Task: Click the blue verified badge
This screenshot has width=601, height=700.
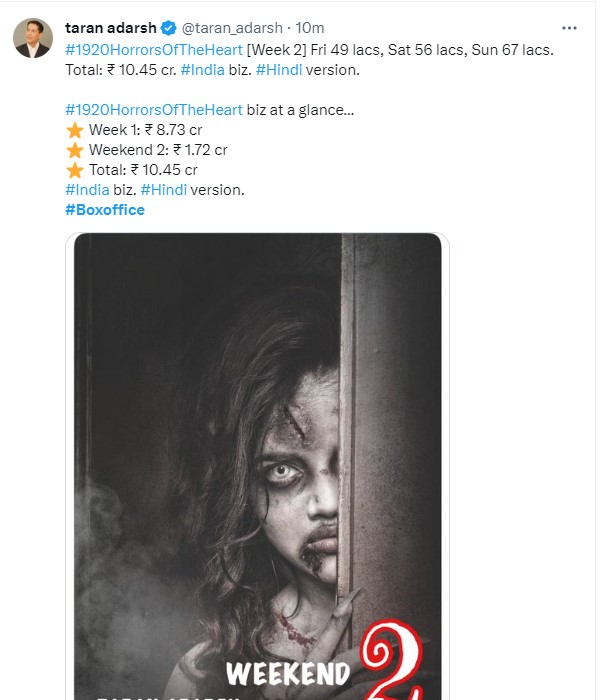Action: coord(168,28)
